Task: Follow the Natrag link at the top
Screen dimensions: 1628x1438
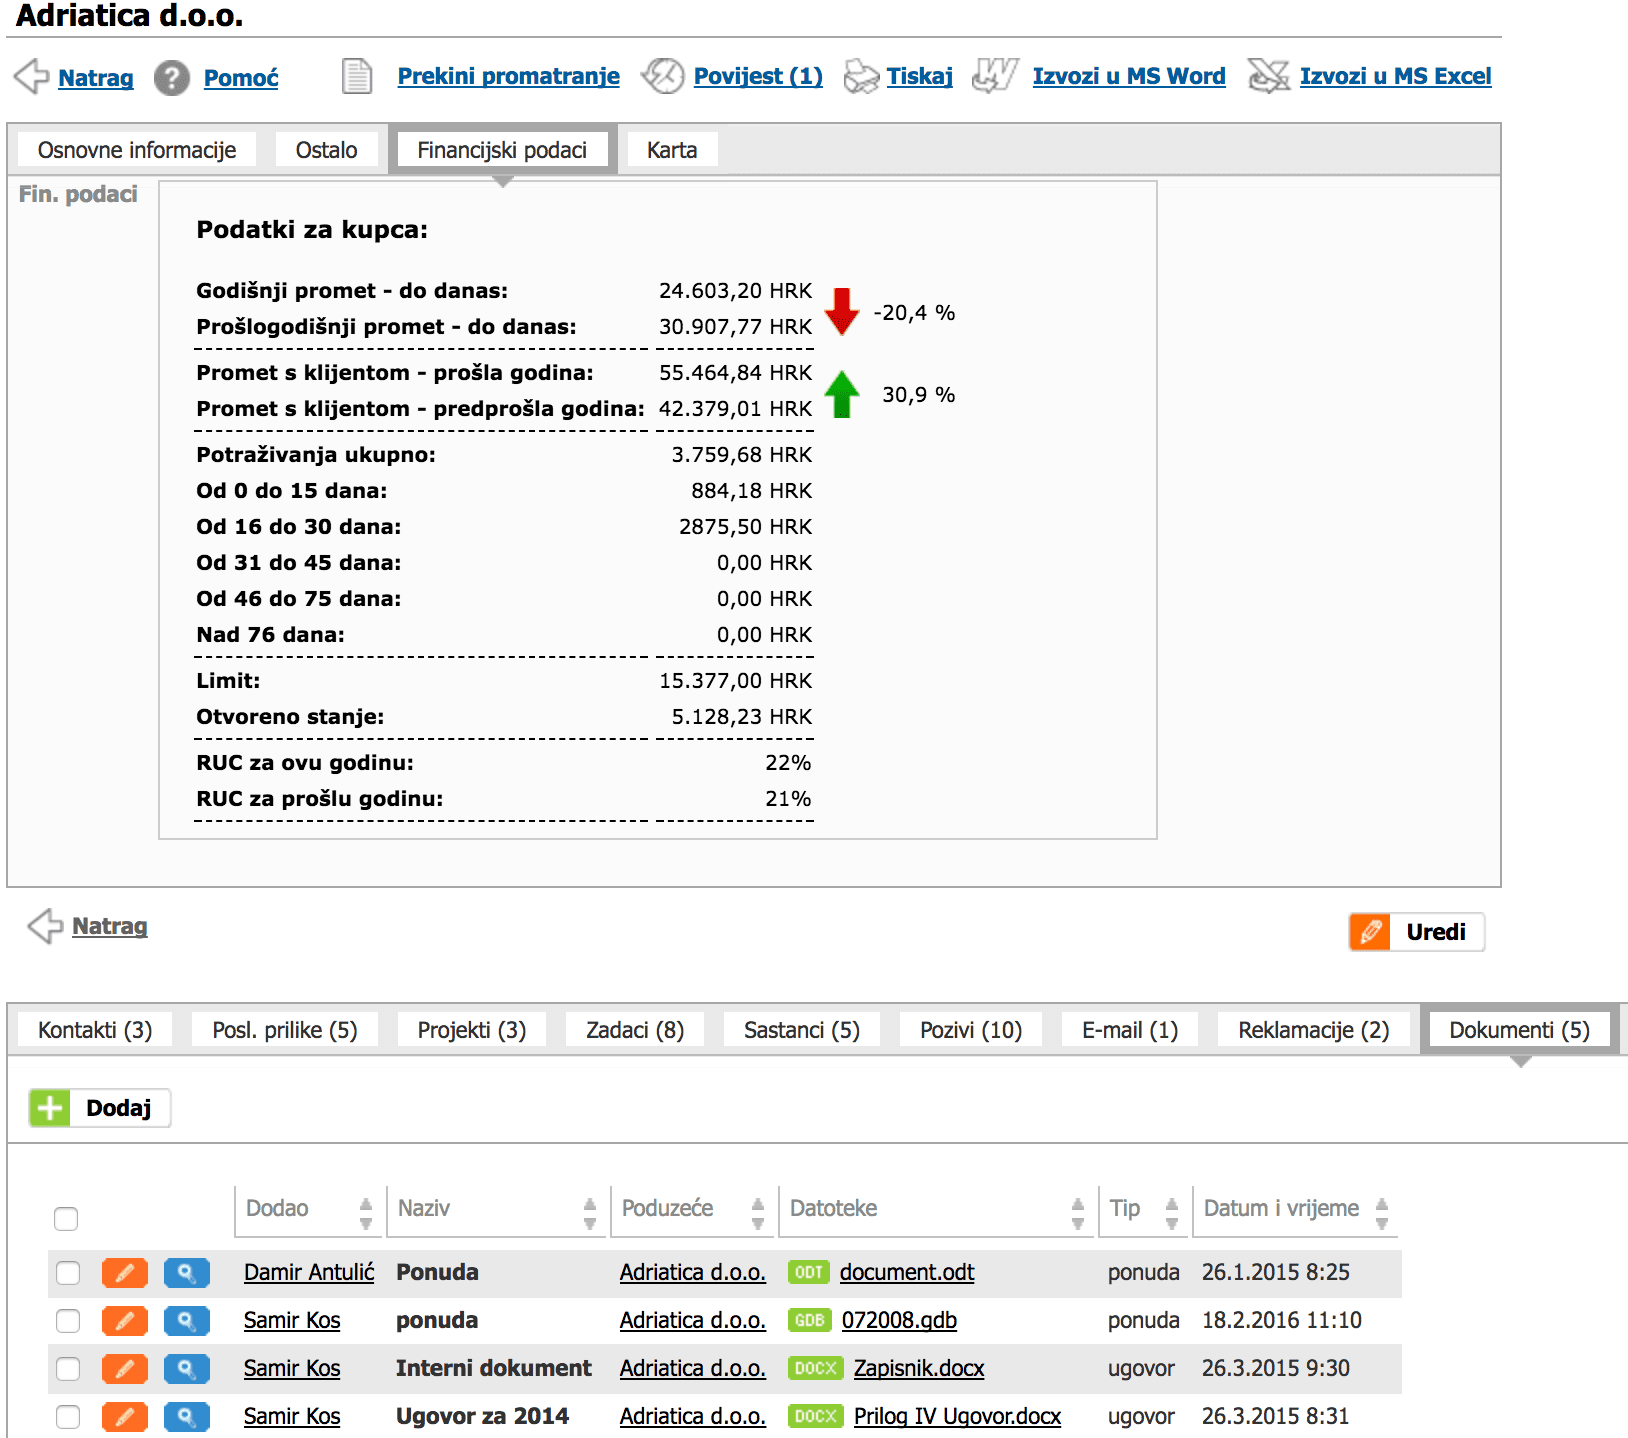Action: coord(96,77)
